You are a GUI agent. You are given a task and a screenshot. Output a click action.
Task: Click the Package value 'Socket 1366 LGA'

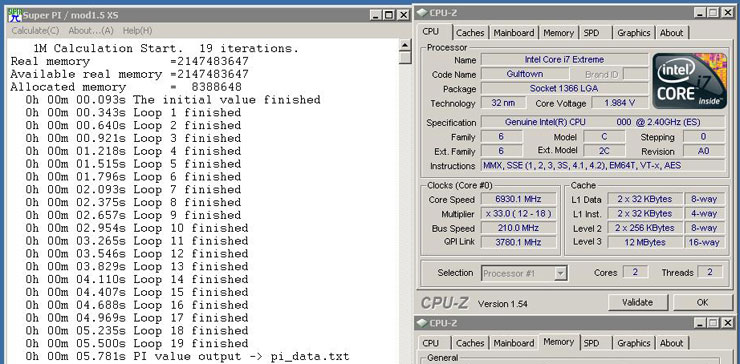pos(564,89)
